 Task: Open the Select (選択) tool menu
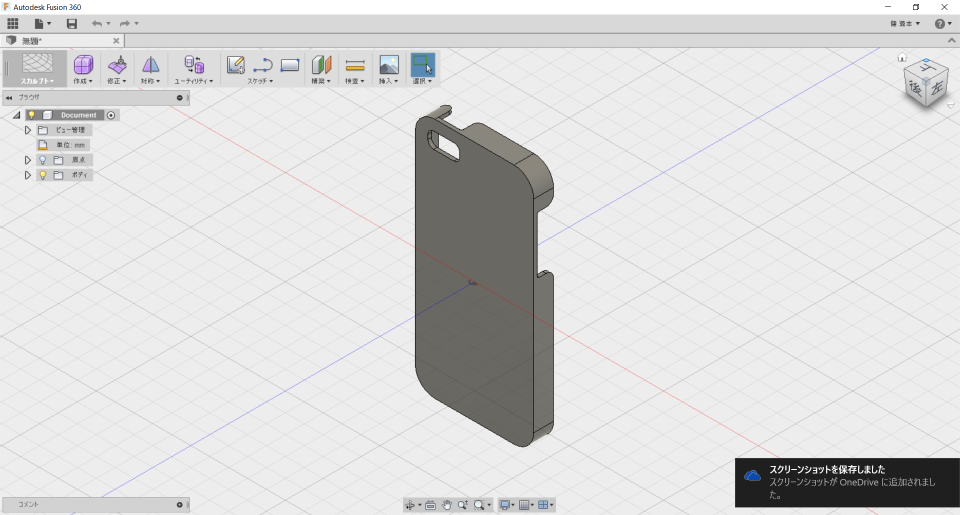422,69
